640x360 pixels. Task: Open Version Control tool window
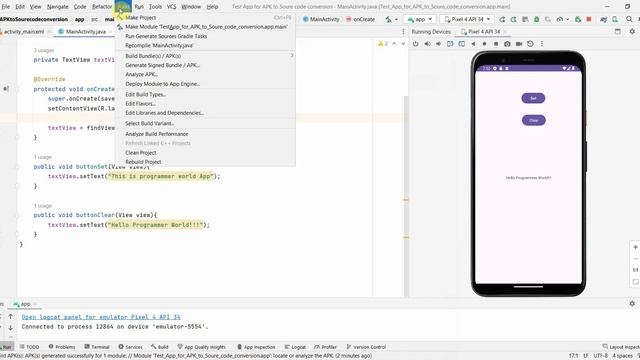(366, 347)
